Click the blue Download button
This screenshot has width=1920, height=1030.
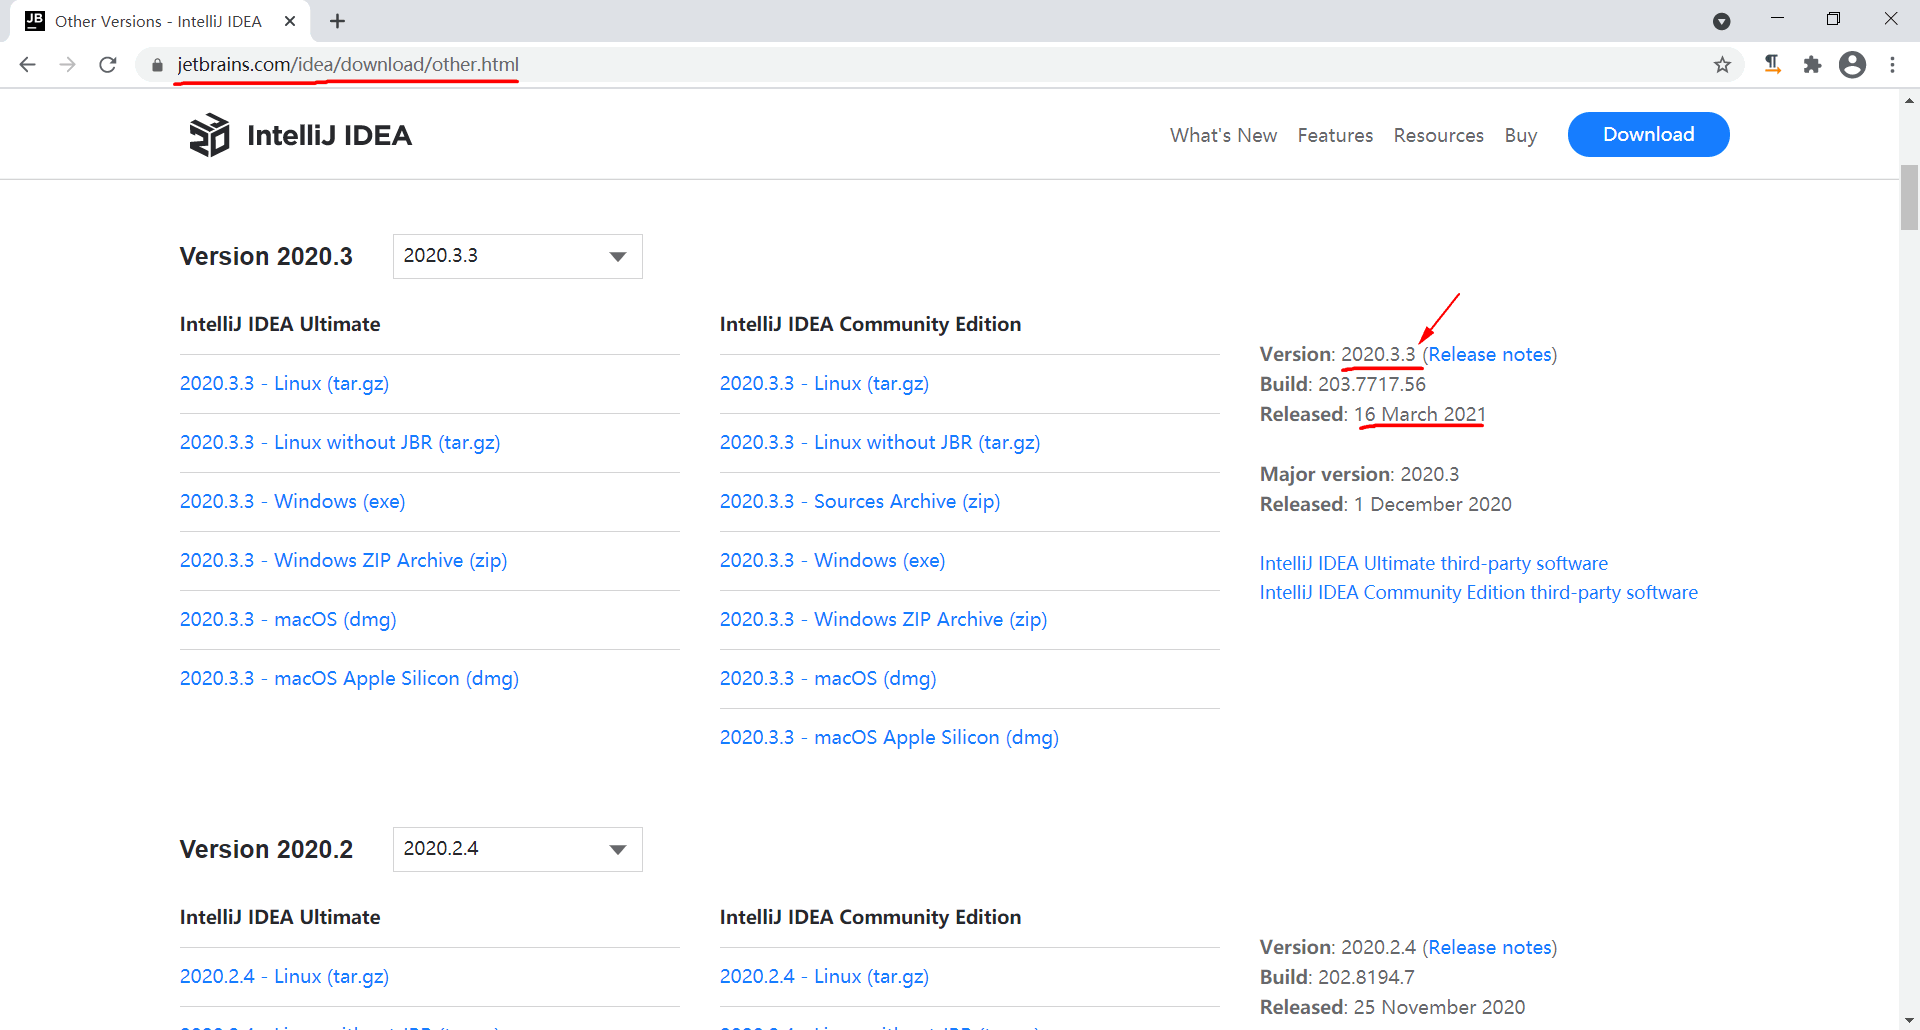1649,134
